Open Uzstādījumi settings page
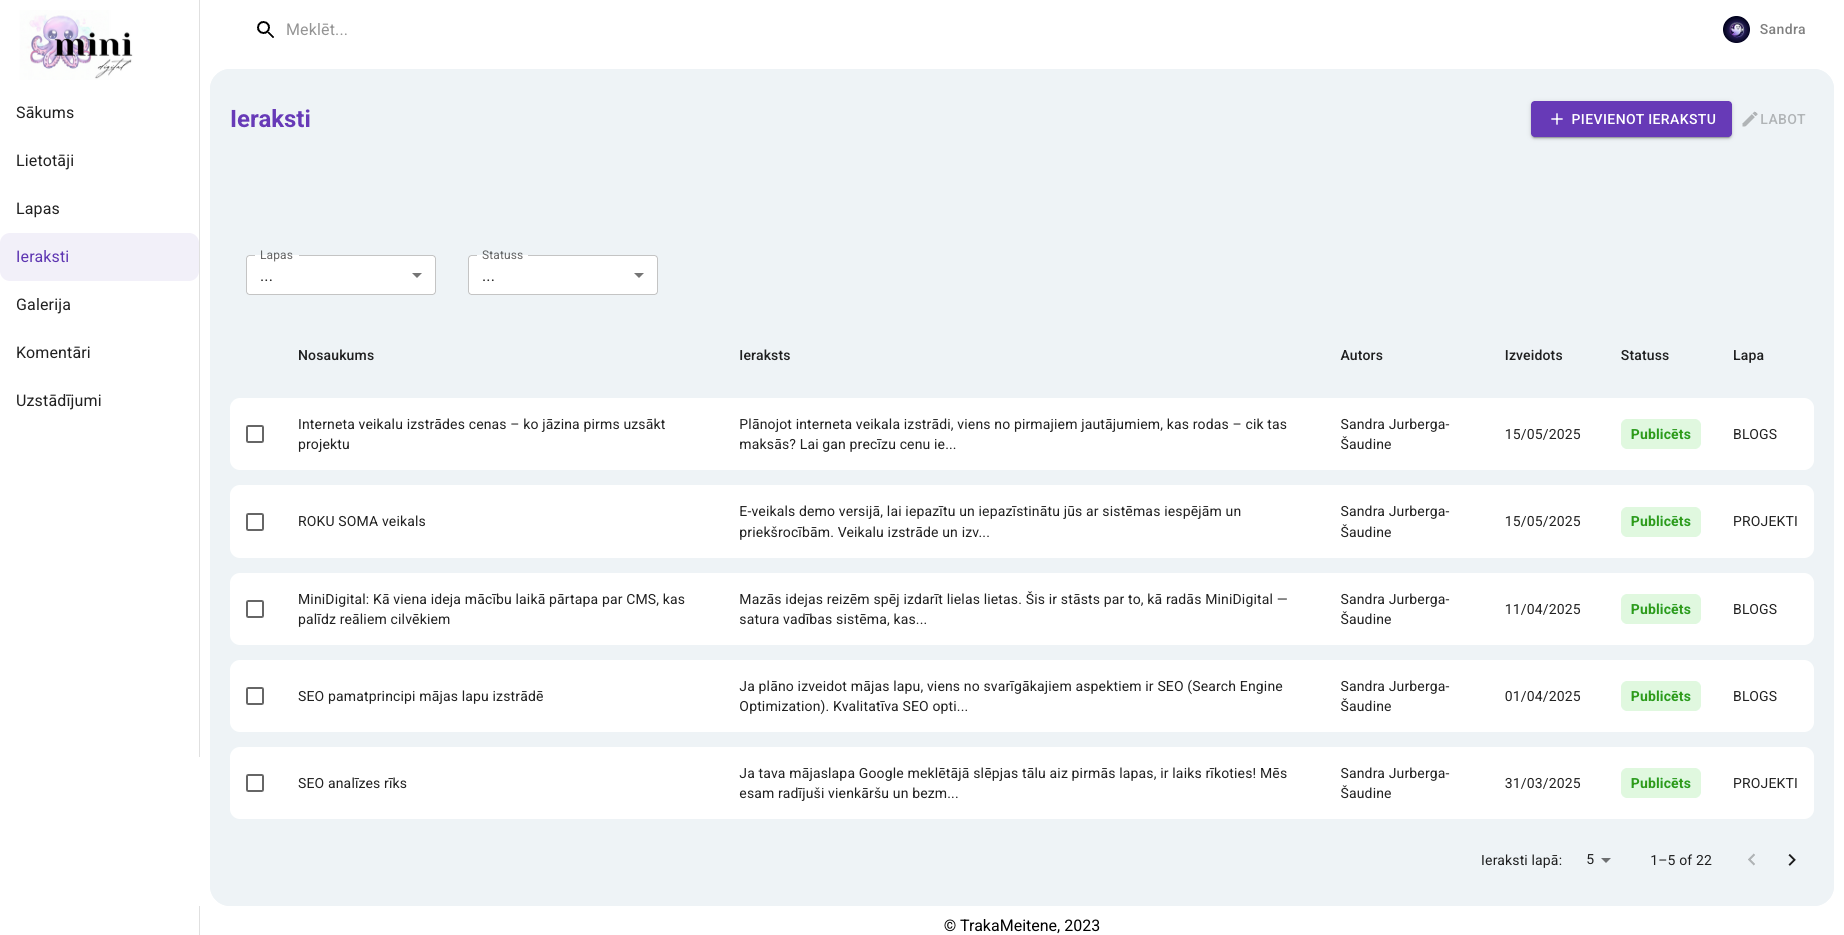Image resolution: width=1844 pixels, height=935 pixels. [59, 401]
